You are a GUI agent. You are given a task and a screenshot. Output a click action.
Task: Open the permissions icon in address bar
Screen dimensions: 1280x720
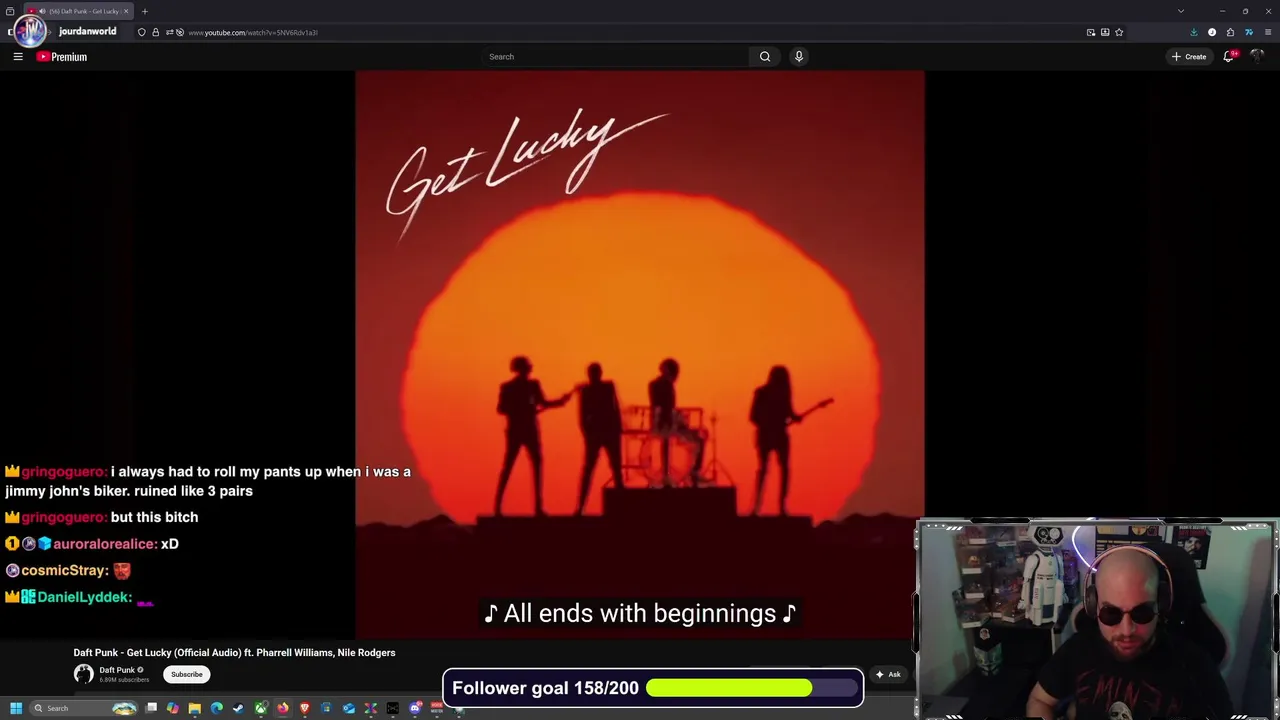click(x=168, y=33)
